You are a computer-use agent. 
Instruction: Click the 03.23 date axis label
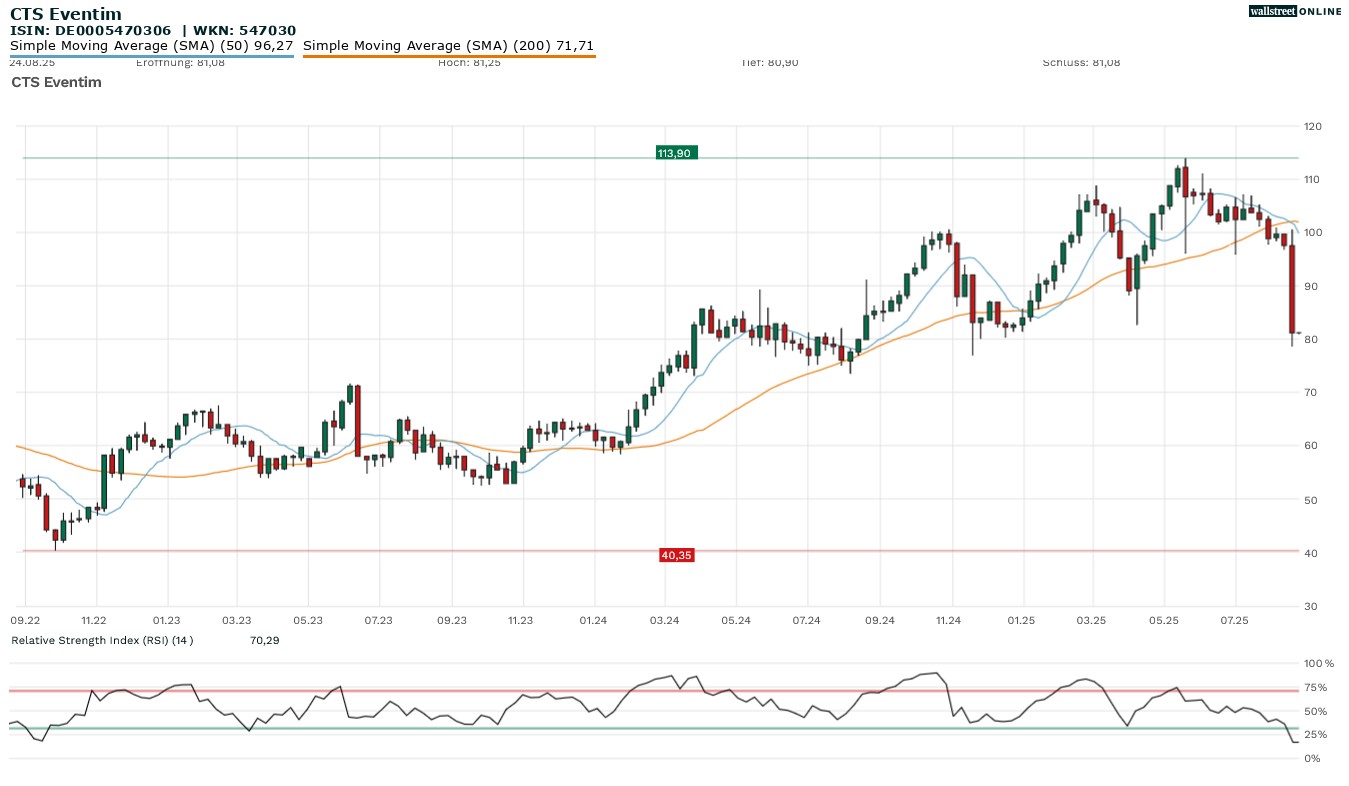(x=237, y=621)
